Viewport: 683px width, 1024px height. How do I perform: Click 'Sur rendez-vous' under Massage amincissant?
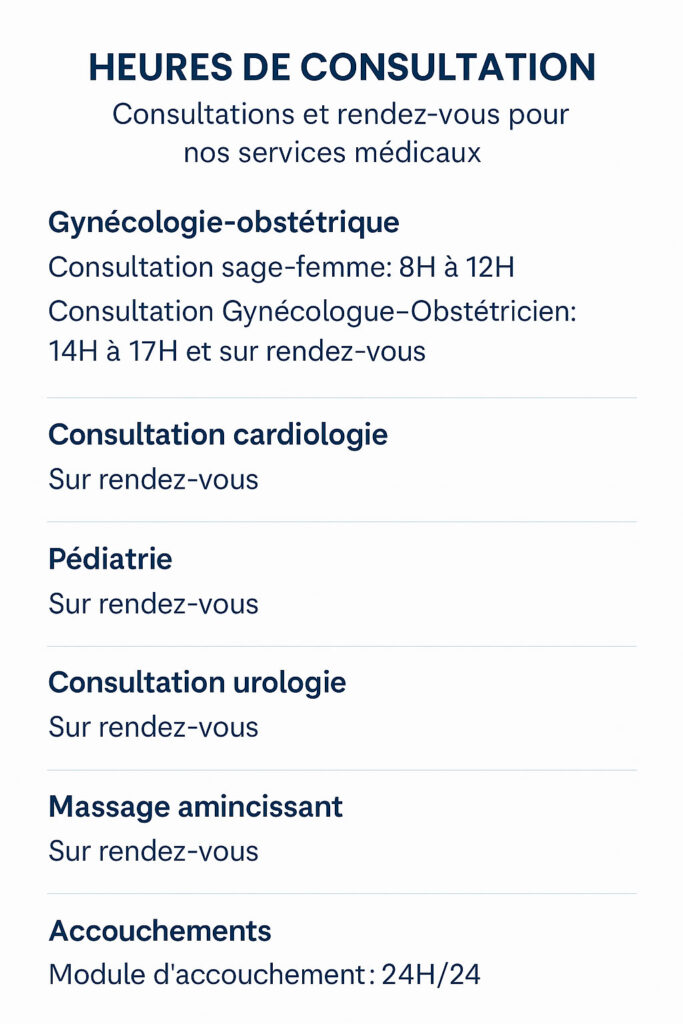click(x=153, y=851)
